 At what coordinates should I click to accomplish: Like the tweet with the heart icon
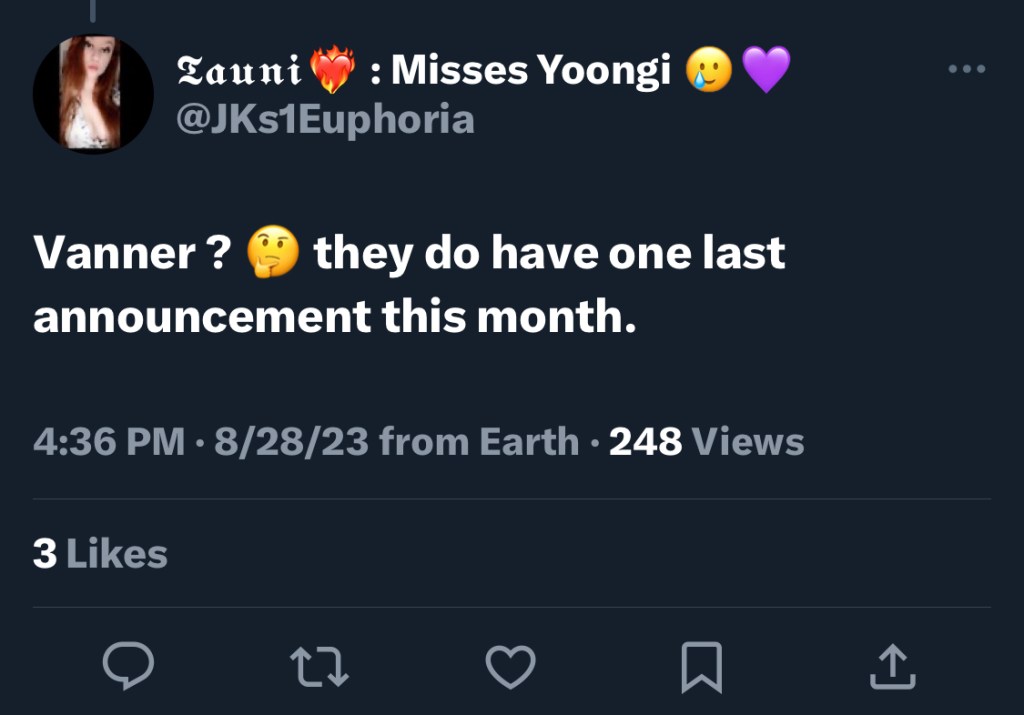click(510, 665)
